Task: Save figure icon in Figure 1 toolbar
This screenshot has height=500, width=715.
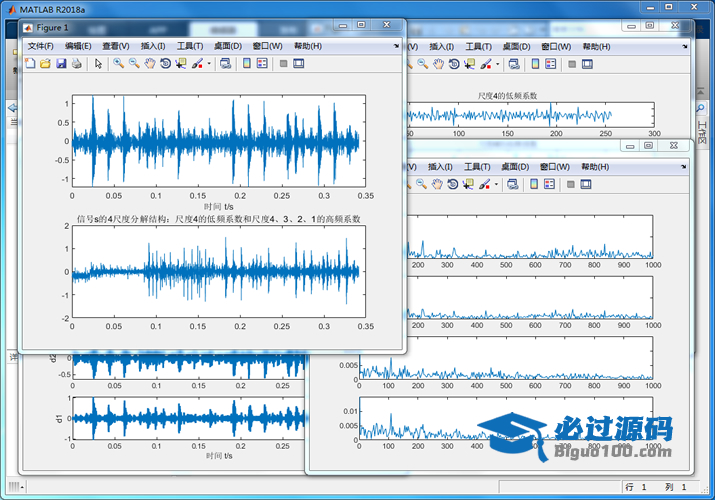Action: click(x=61, y=64)
